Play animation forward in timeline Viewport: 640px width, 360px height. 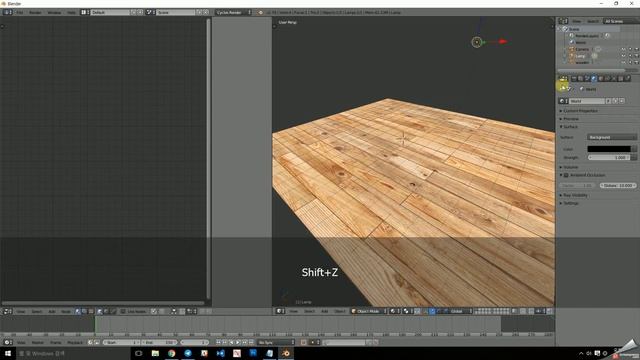click(238, 342)
